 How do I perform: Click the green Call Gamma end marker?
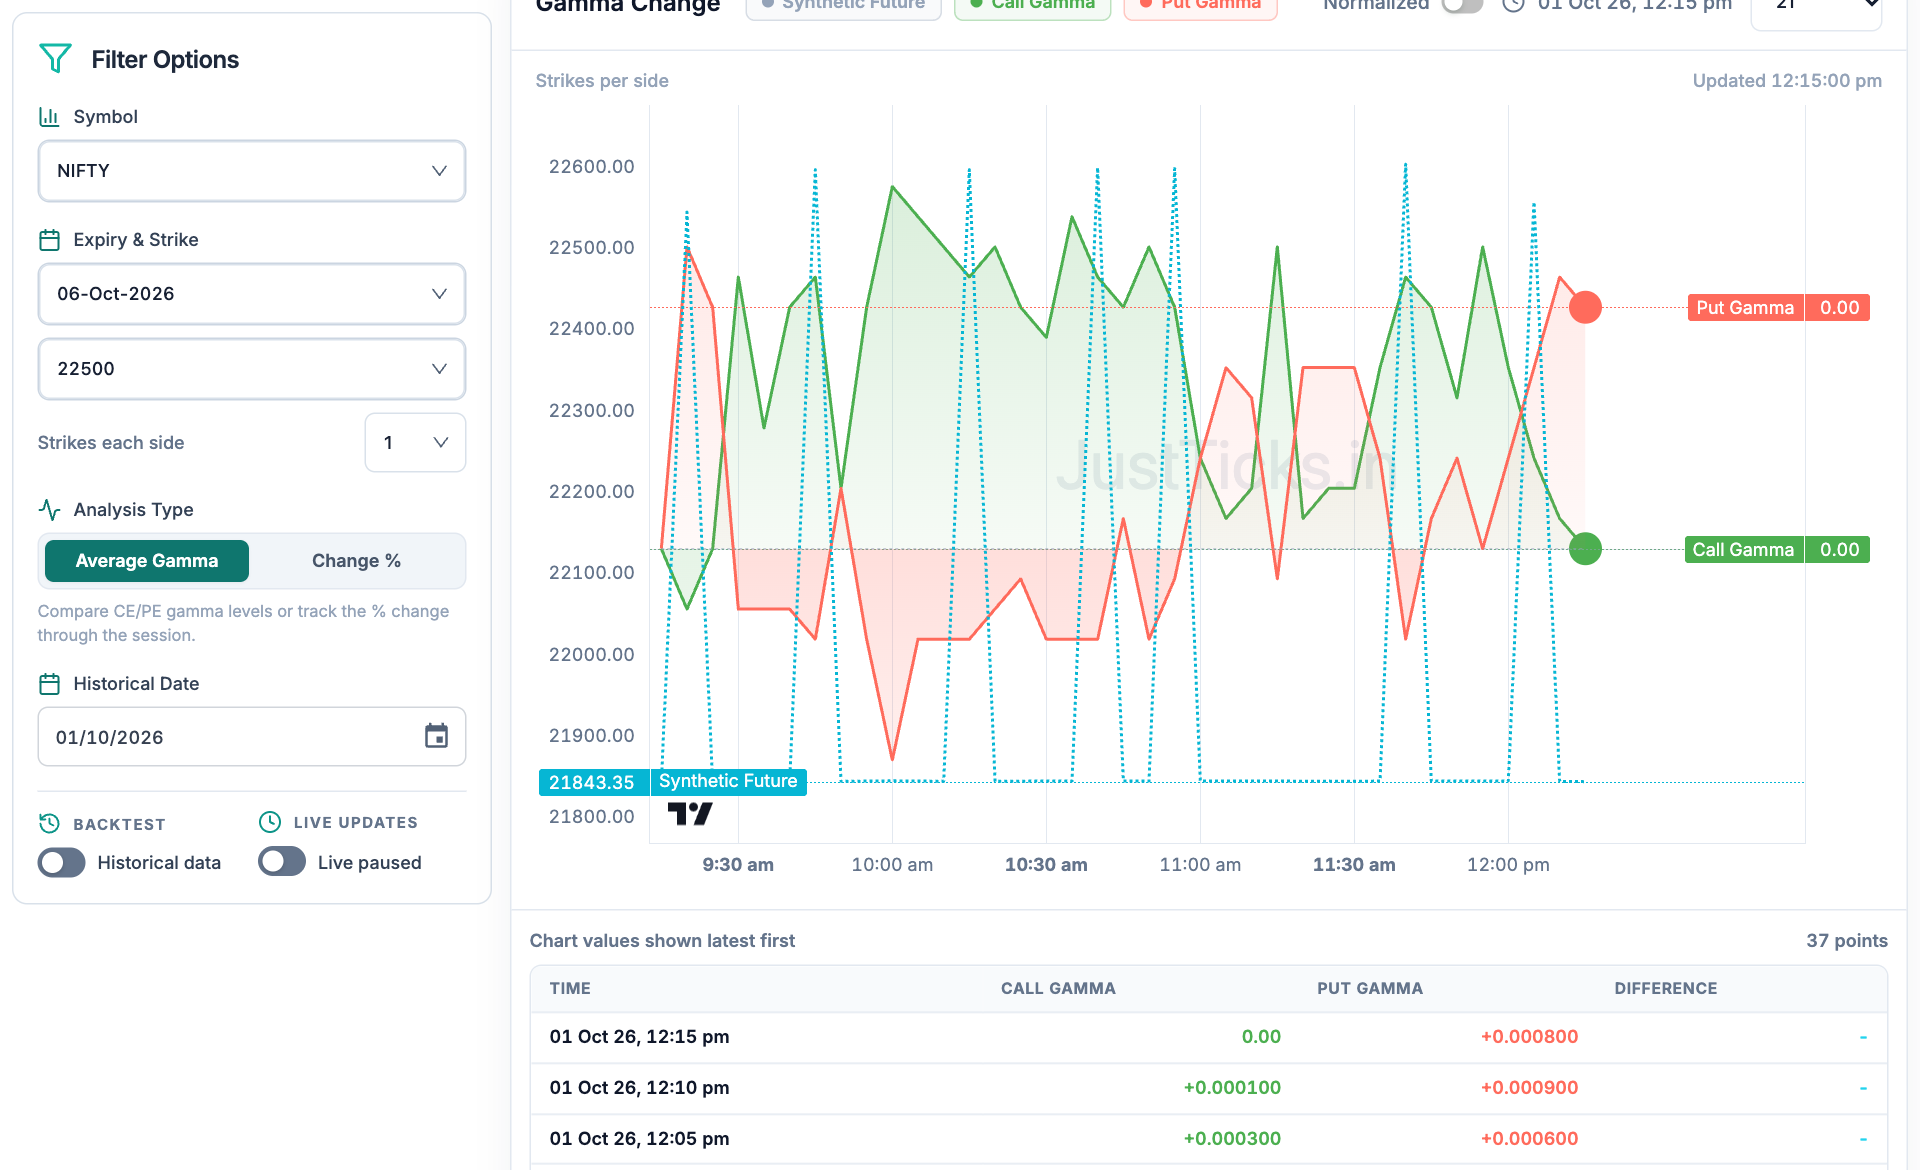tap(1585, 549)
